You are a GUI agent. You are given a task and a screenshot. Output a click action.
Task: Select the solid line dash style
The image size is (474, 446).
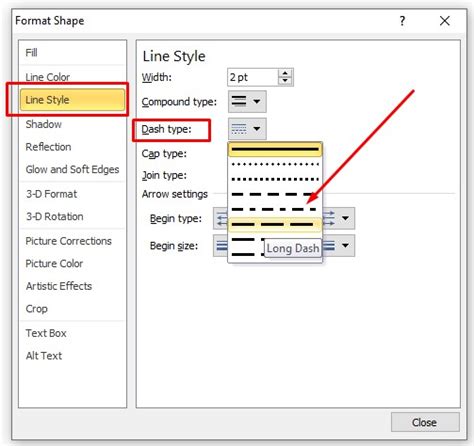pyautogui.click(x=275, y=149)
